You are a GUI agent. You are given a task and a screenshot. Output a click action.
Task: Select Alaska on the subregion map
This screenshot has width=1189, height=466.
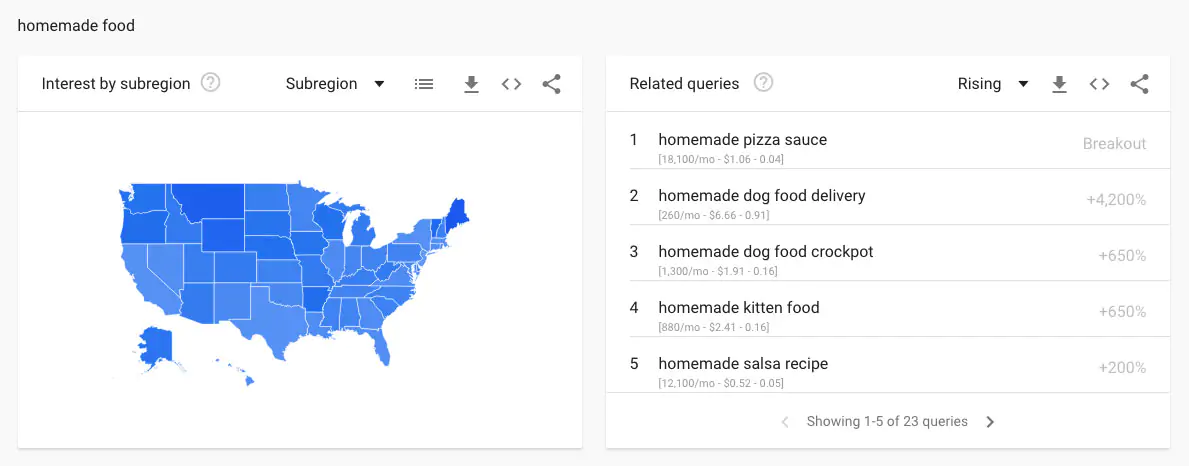156,347
